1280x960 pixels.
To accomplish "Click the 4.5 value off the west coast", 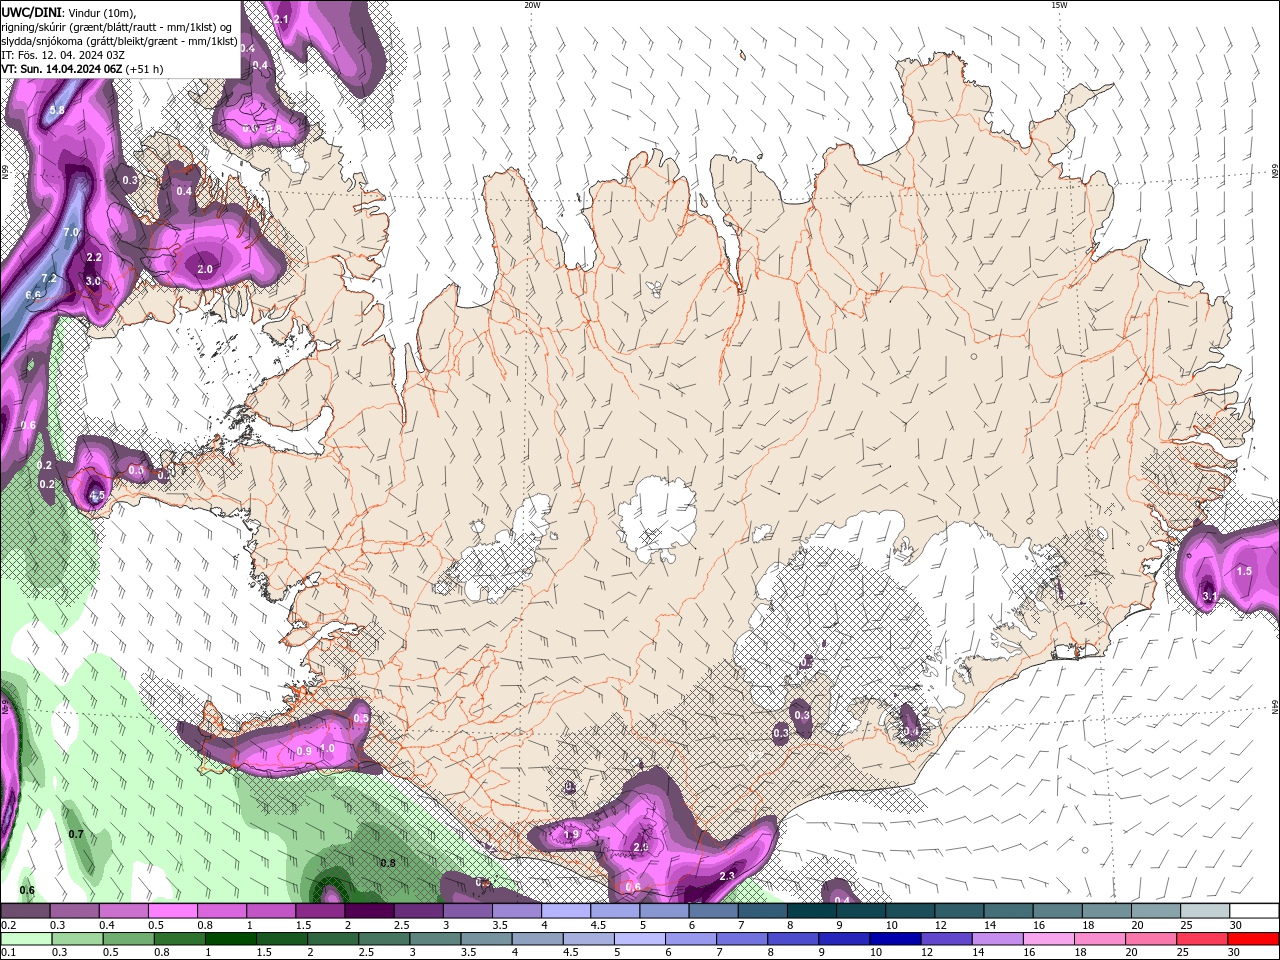I will tap(96, 495).
